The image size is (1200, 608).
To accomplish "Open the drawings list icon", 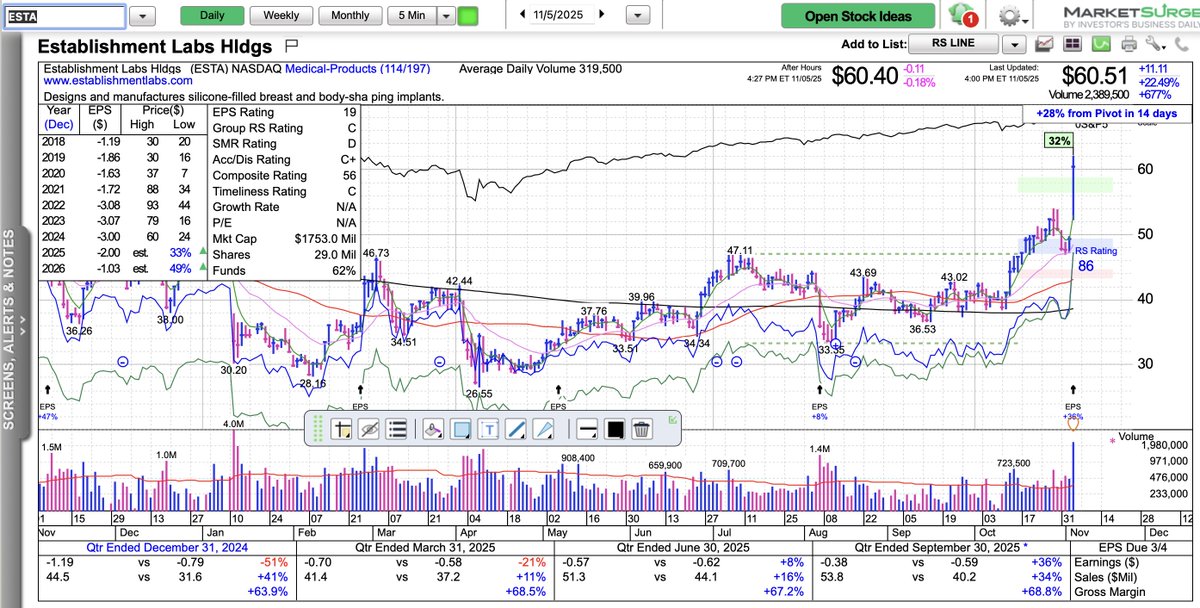I will click(396, 430).
